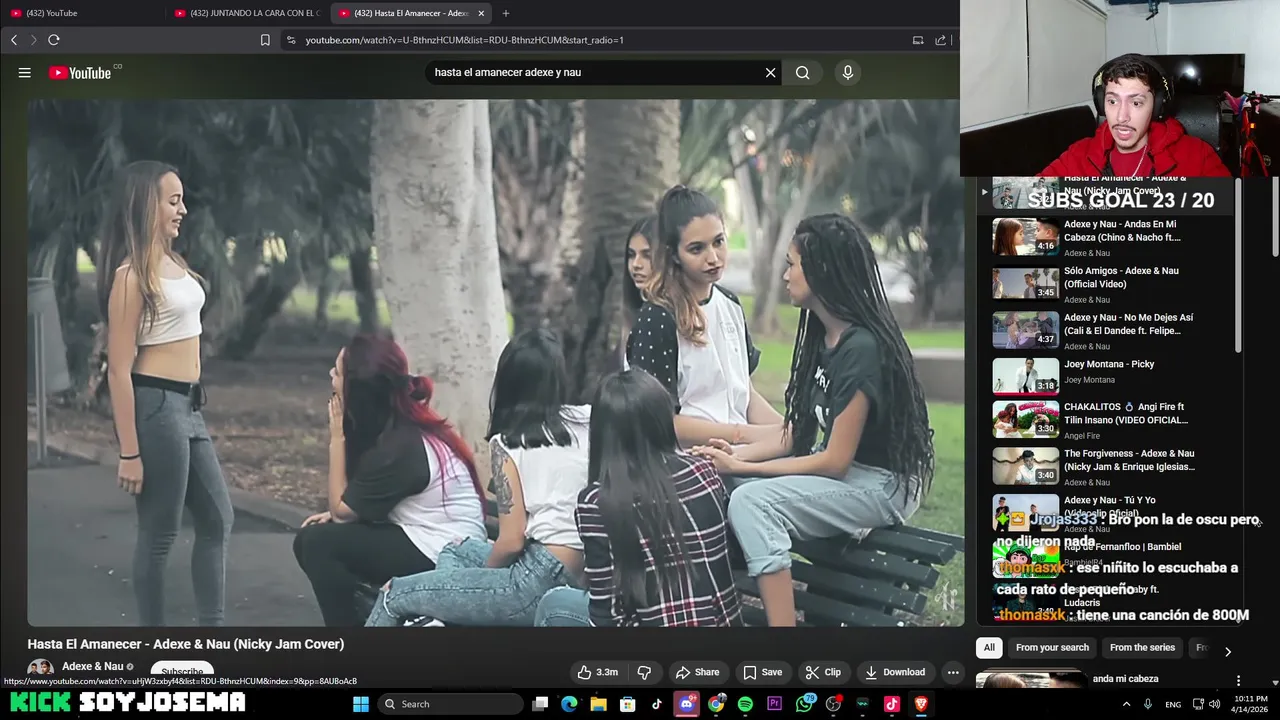This screenshot has width=1280, height=720.
Task: Open the Adexe & Nau channel name link
Action: [93, 667]
